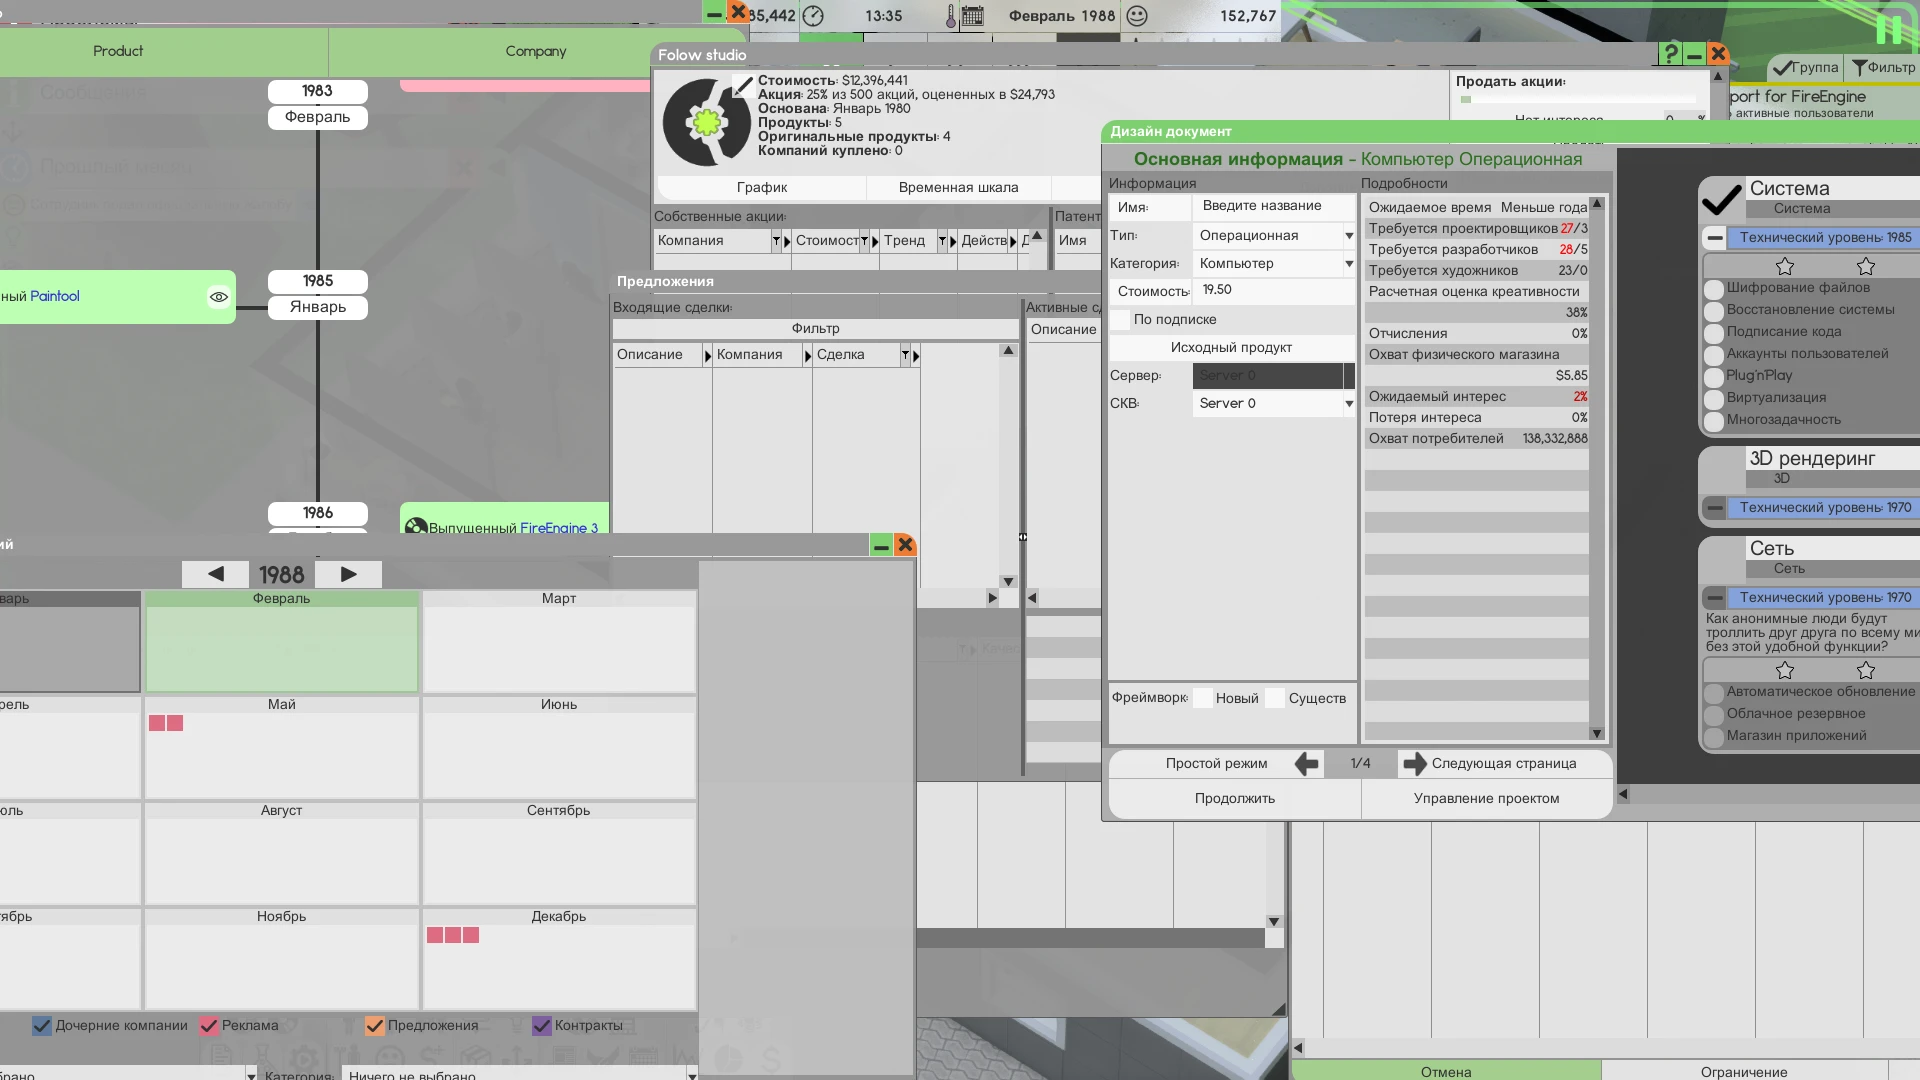The image size is (1920, 1080).
Task: Select the Company tab at the top
Action: tap(536, 50)
